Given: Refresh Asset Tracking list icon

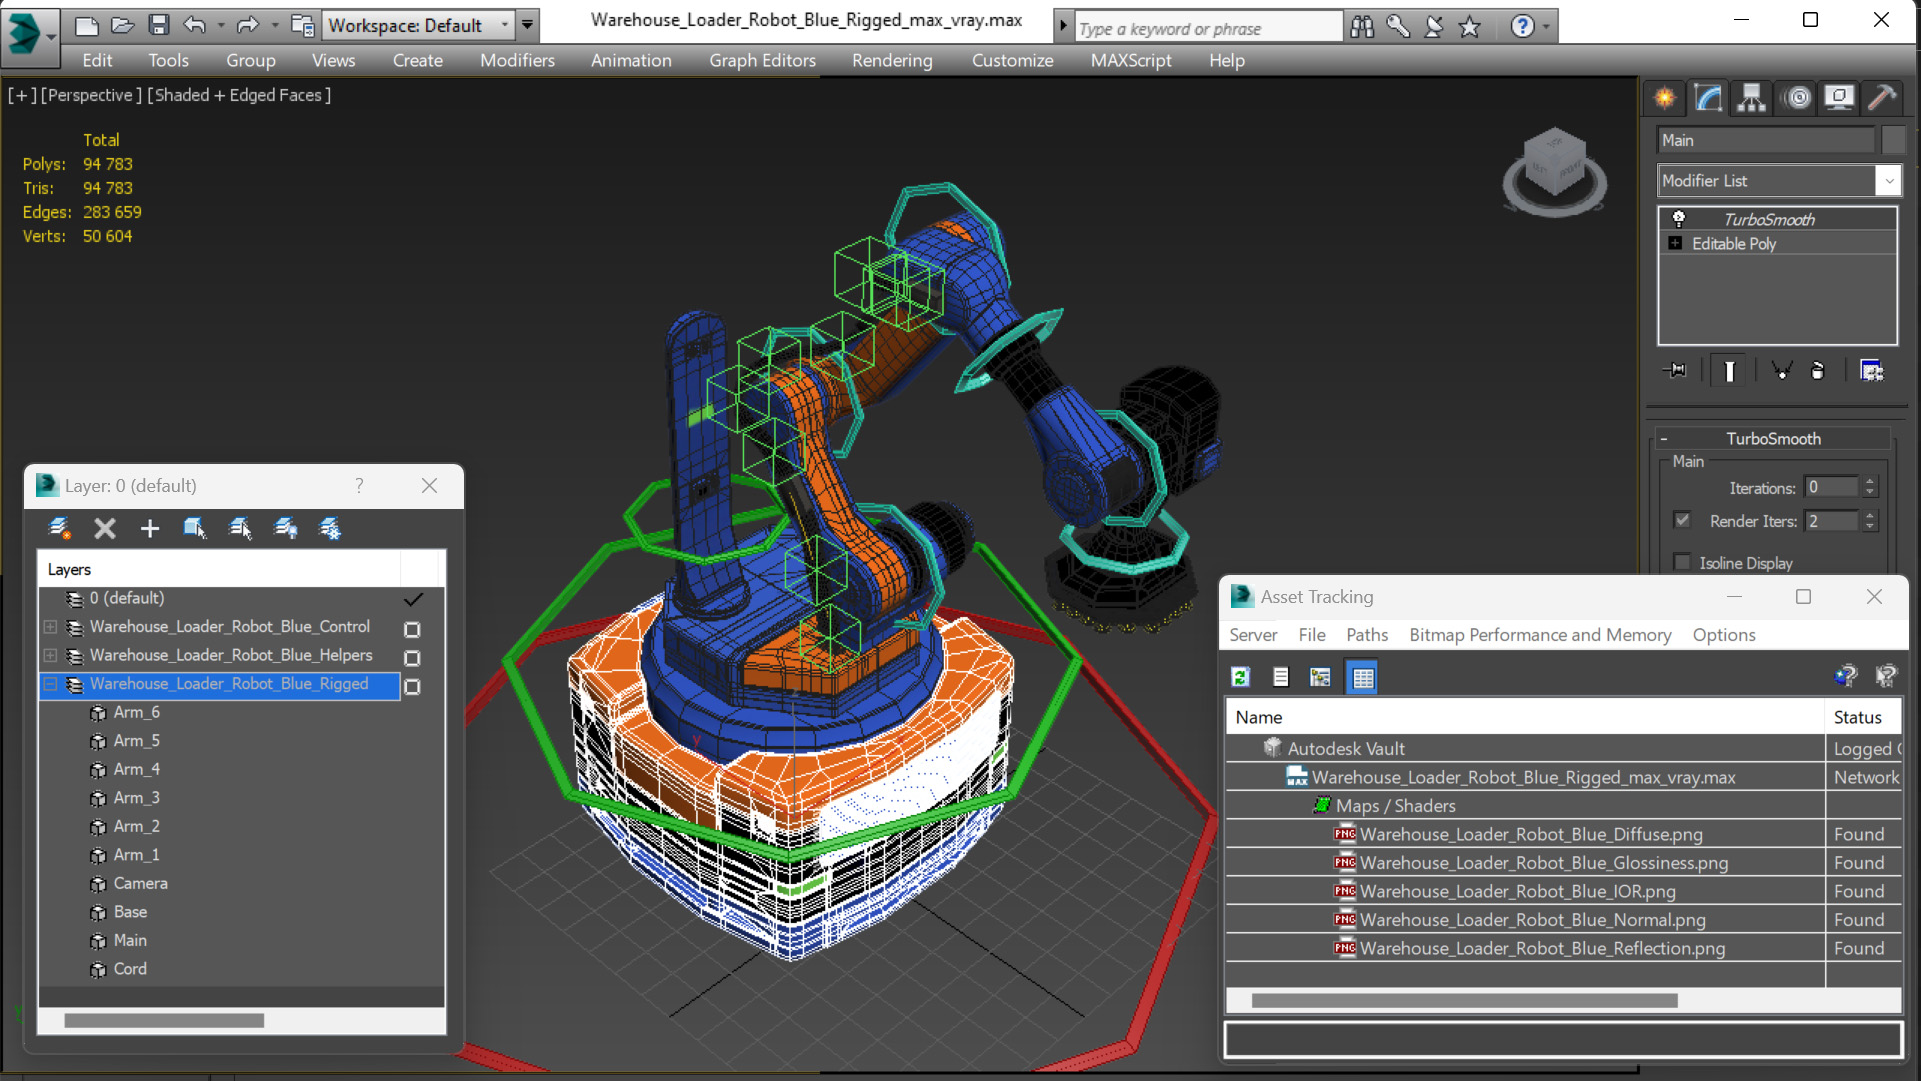Looking at the screenshot, I should 1240,677.
